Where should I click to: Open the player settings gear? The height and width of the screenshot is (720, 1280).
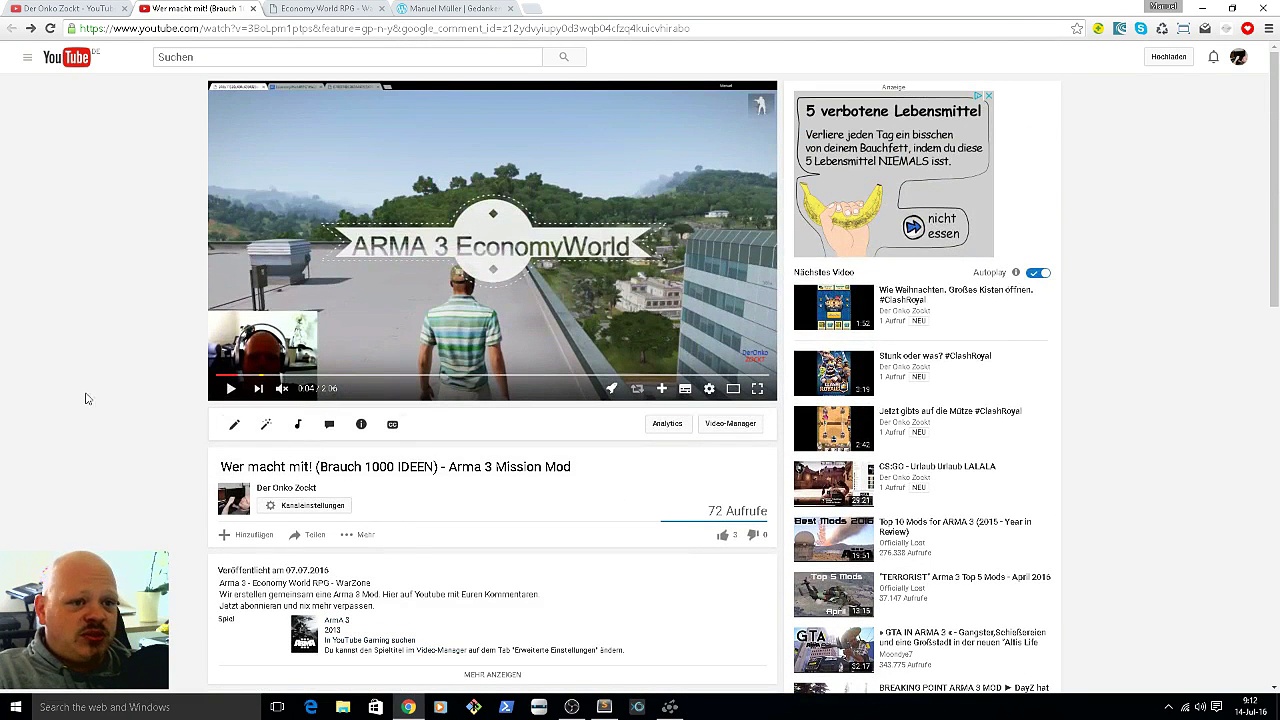tap(709, 389)
